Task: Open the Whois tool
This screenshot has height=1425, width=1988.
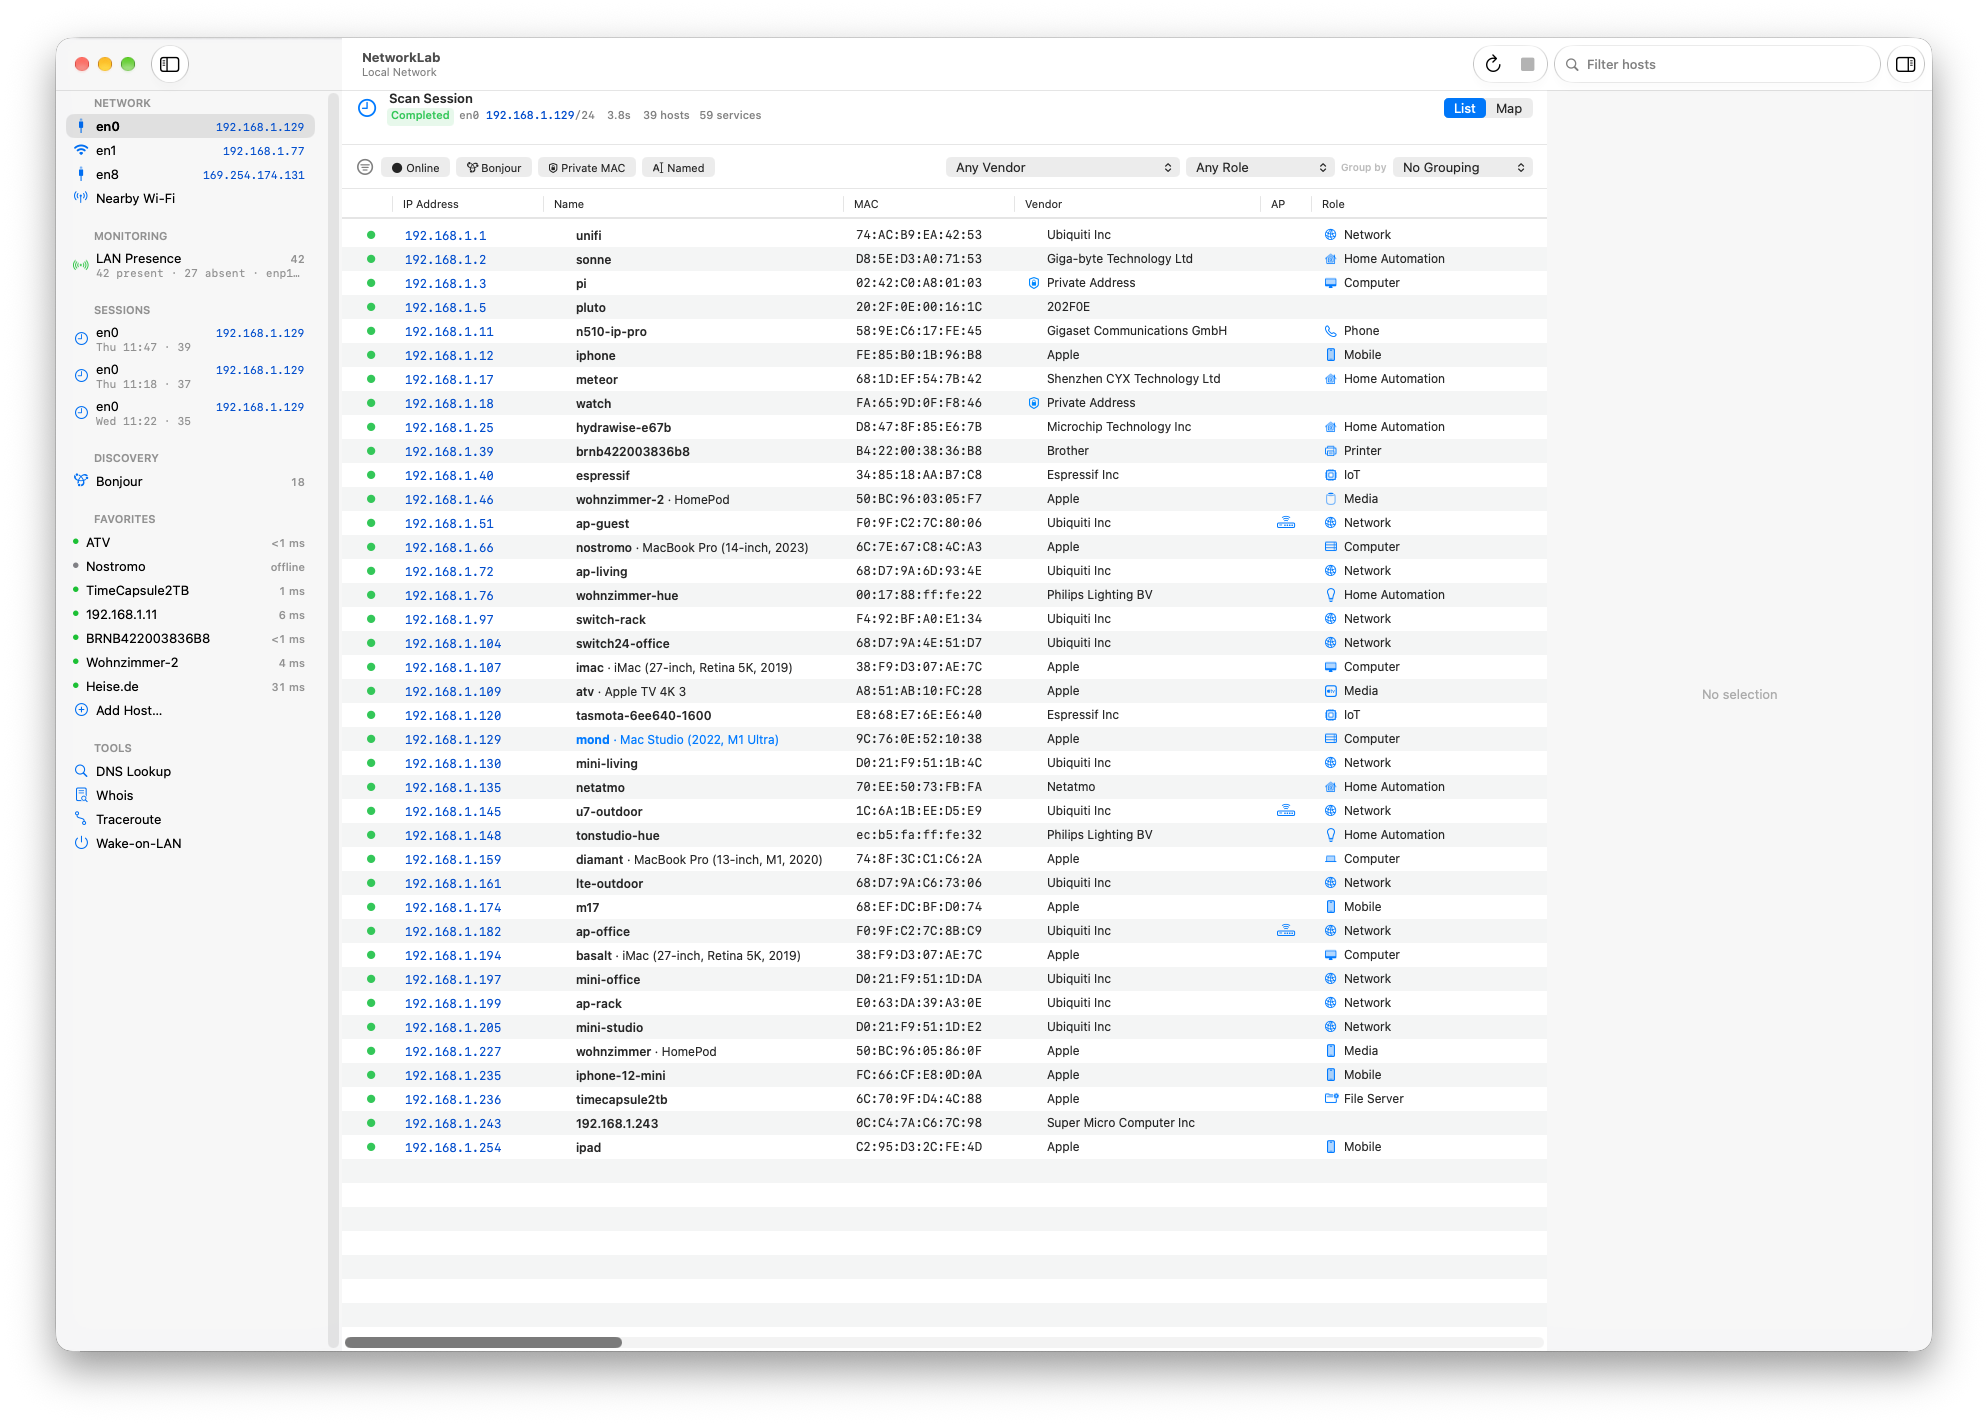Action: (190, 796)
